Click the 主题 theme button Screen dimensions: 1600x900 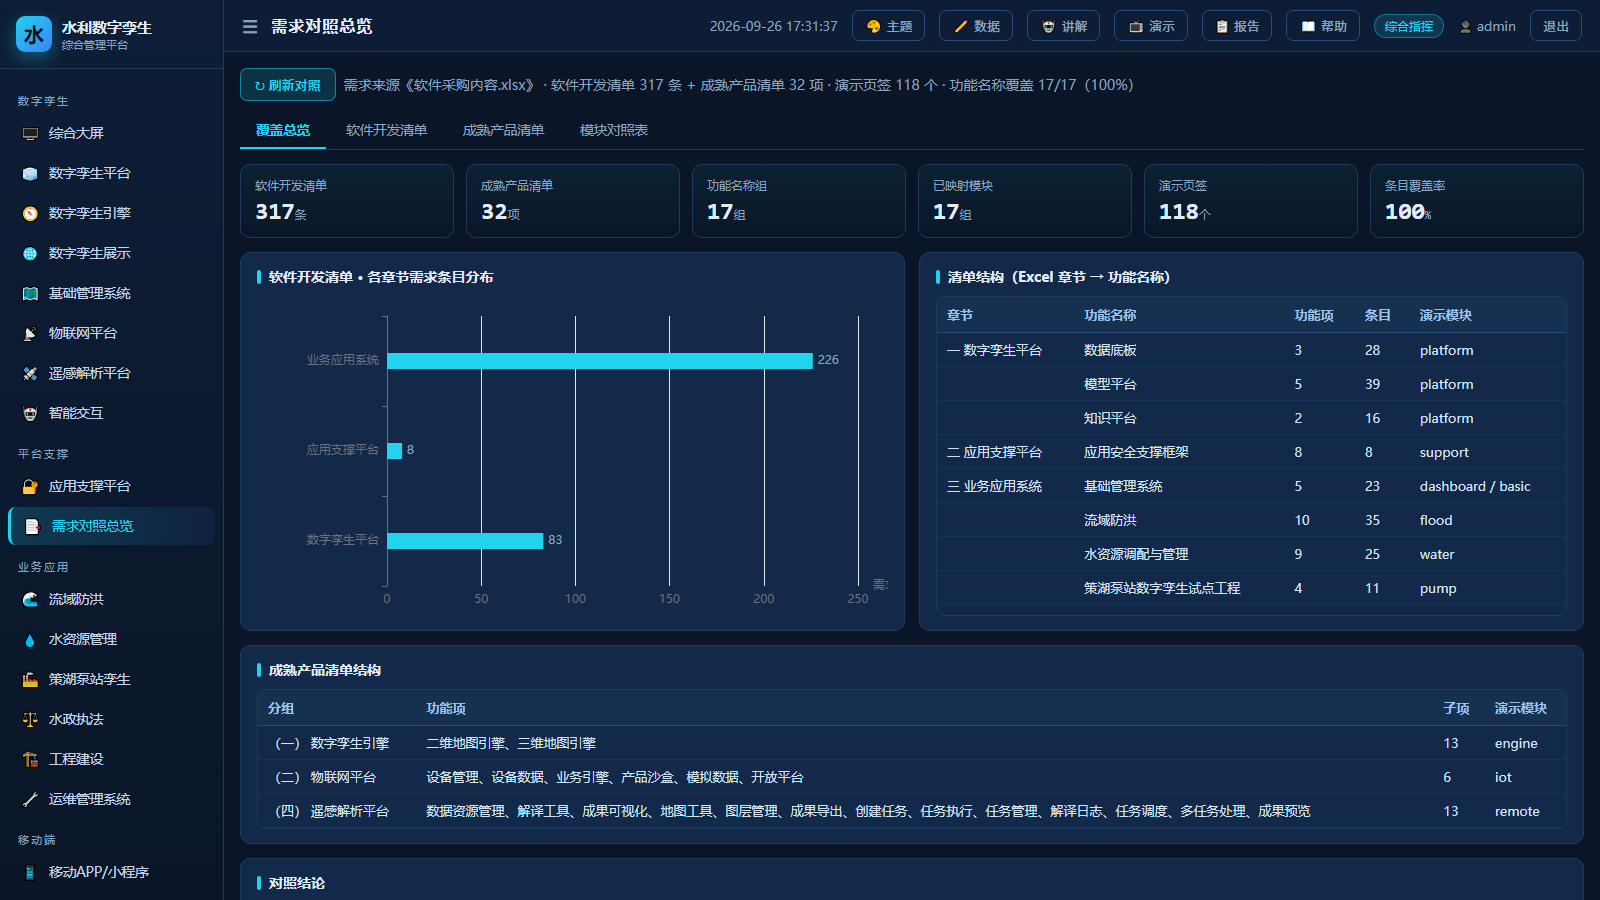pos(888,26)
